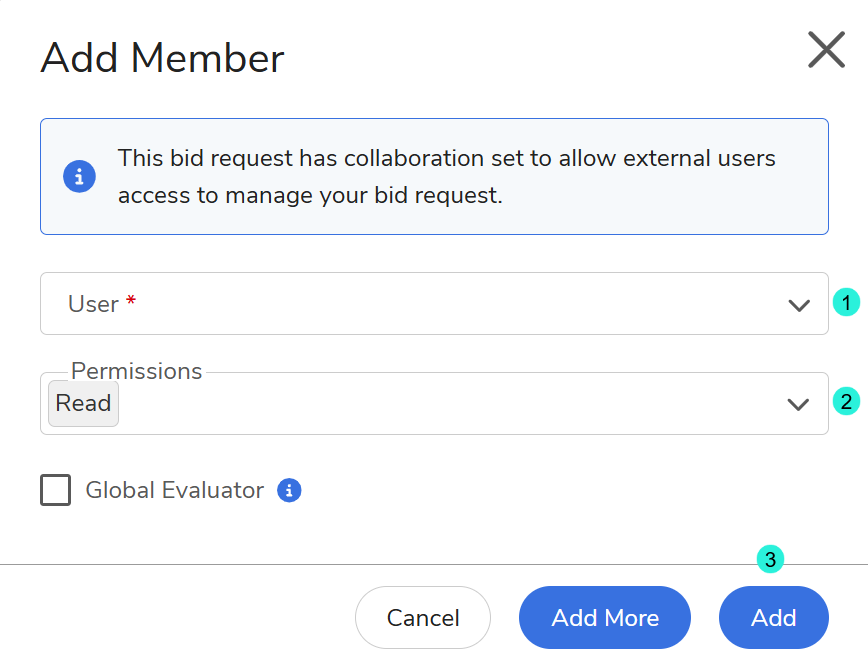Screen dimensions: 868x668
Task: Close the Add Member dialog
Action: tap(826, 49)
